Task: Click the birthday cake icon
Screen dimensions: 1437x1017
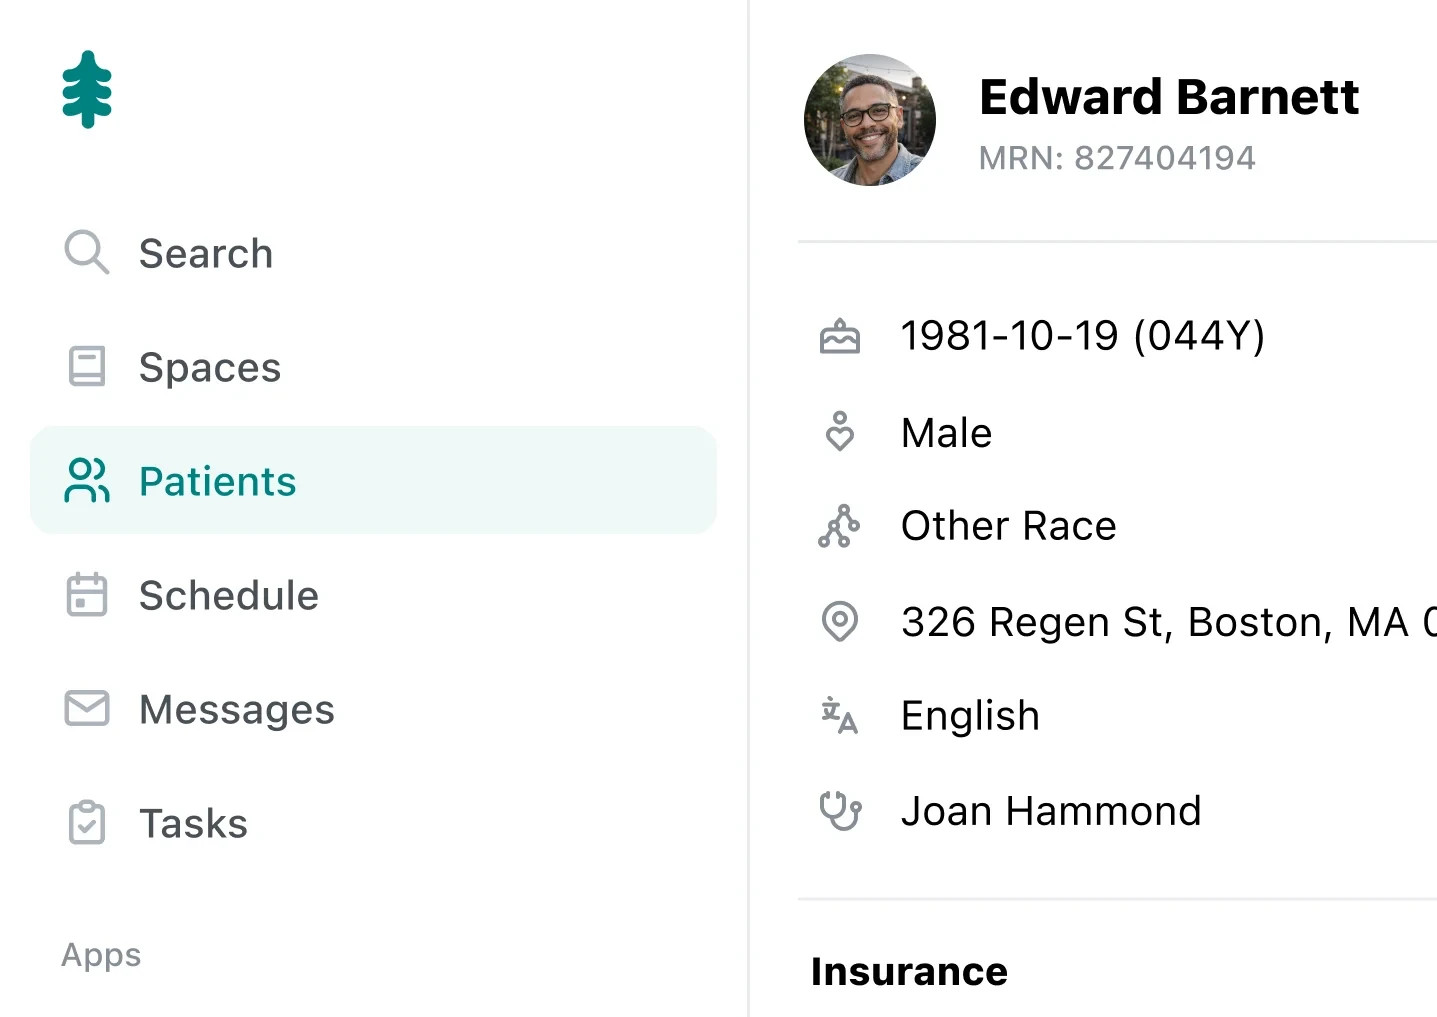Action: (x=839, y=337)
